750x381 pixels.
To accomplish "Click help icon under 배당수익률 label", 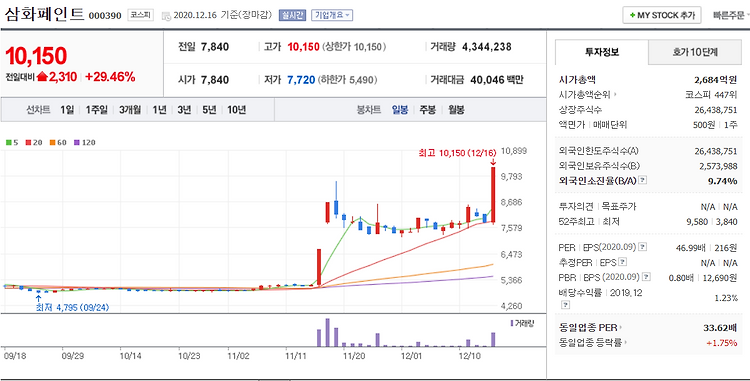I will 565,305.
